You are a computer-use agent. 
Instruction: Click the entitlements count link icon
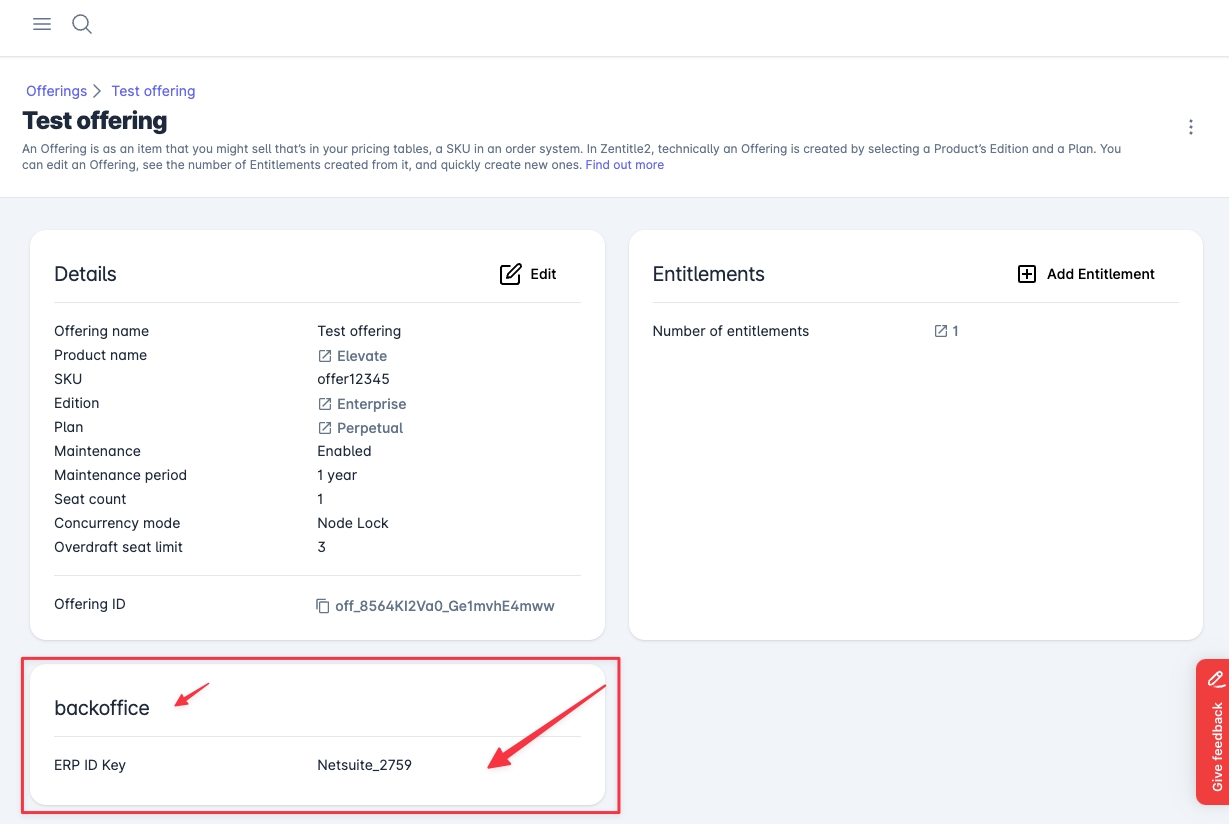coord(940,331)
